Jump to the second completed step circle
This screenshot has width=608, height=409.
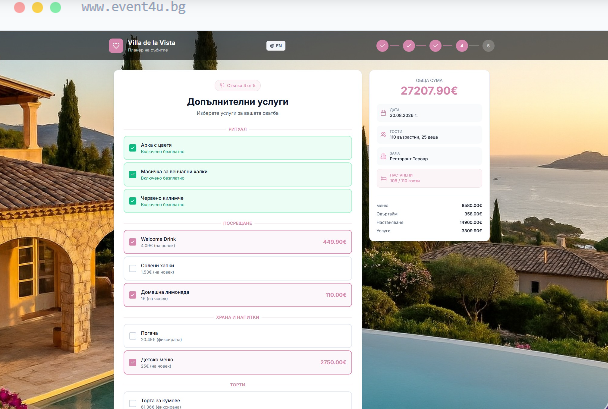tap(409, 46)
